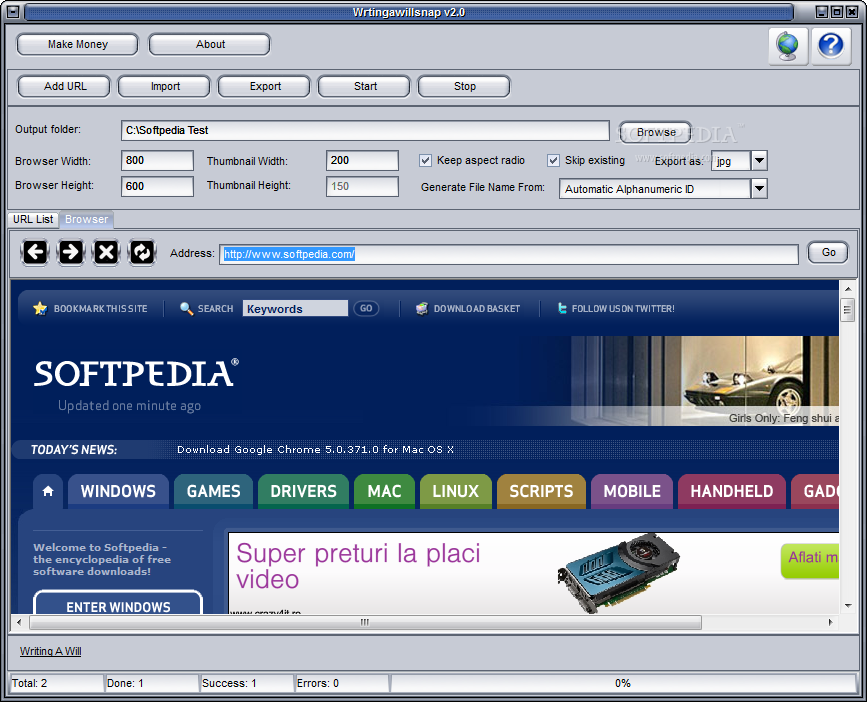
Task: Click the vertical scrollbar thumb
Action: pos(848,309)
